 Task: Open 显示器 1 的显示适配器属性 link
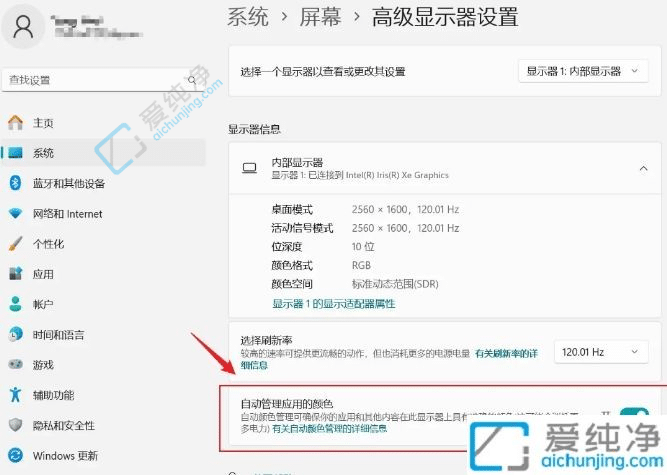click(x=334, y=304)
